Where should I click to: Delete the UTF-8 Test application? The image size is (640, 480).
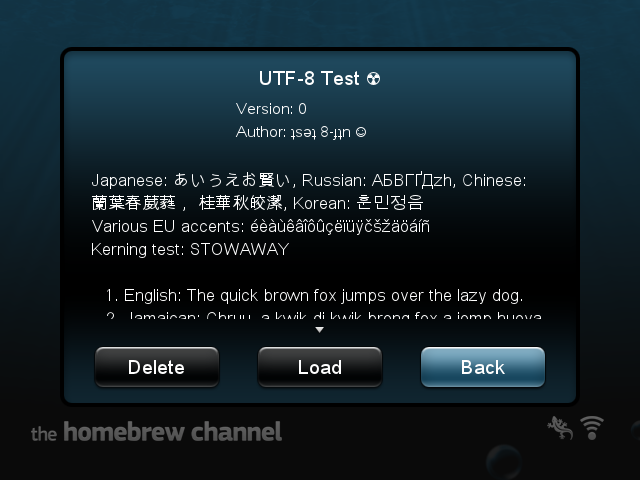(157, 367)
